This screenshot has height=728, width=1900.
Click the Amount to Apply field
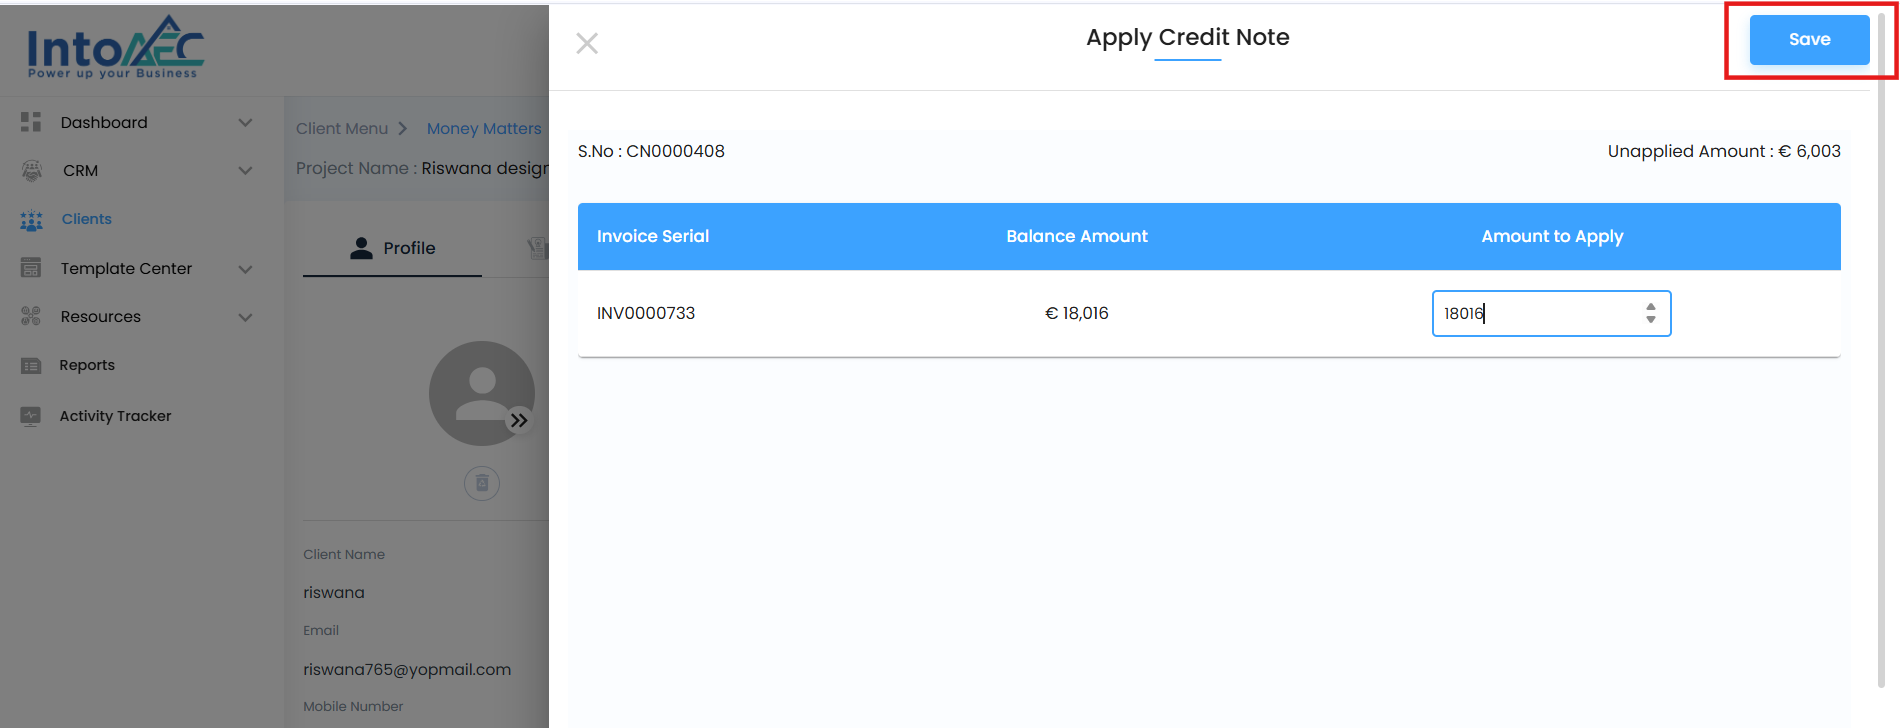pyautogui.click(x=1535, y=313)
